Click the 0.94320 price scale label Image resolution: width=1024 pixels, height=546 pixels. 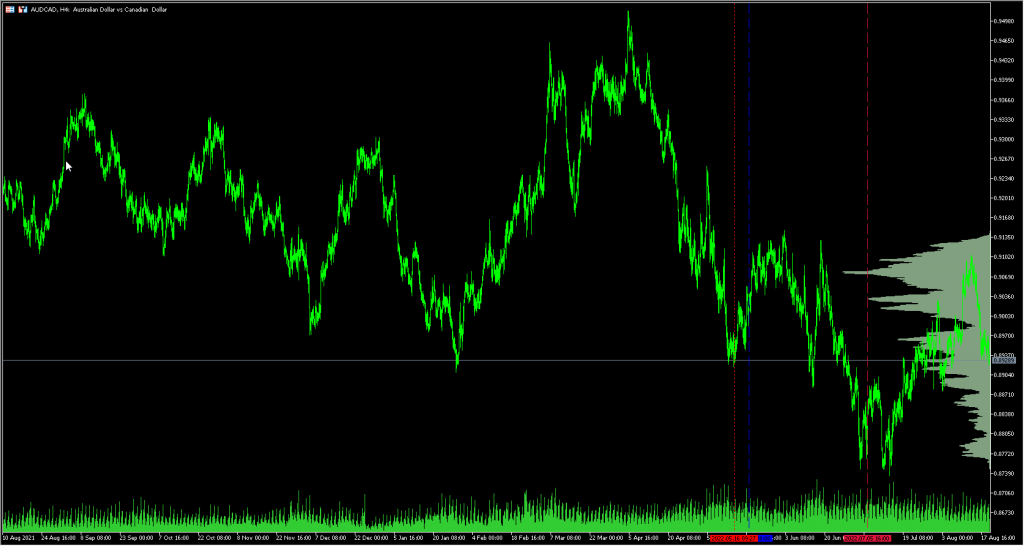coord(1003,61)
